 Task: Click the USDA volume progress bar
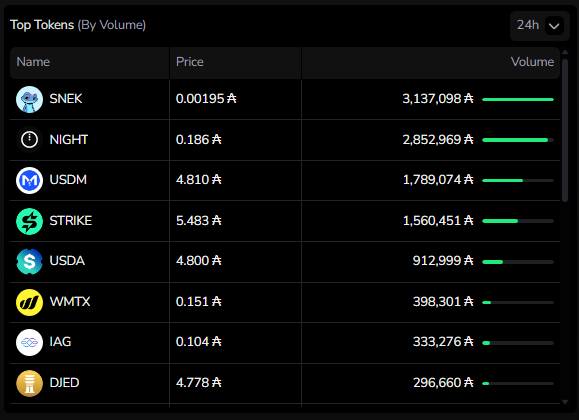[x=518, y=262]
